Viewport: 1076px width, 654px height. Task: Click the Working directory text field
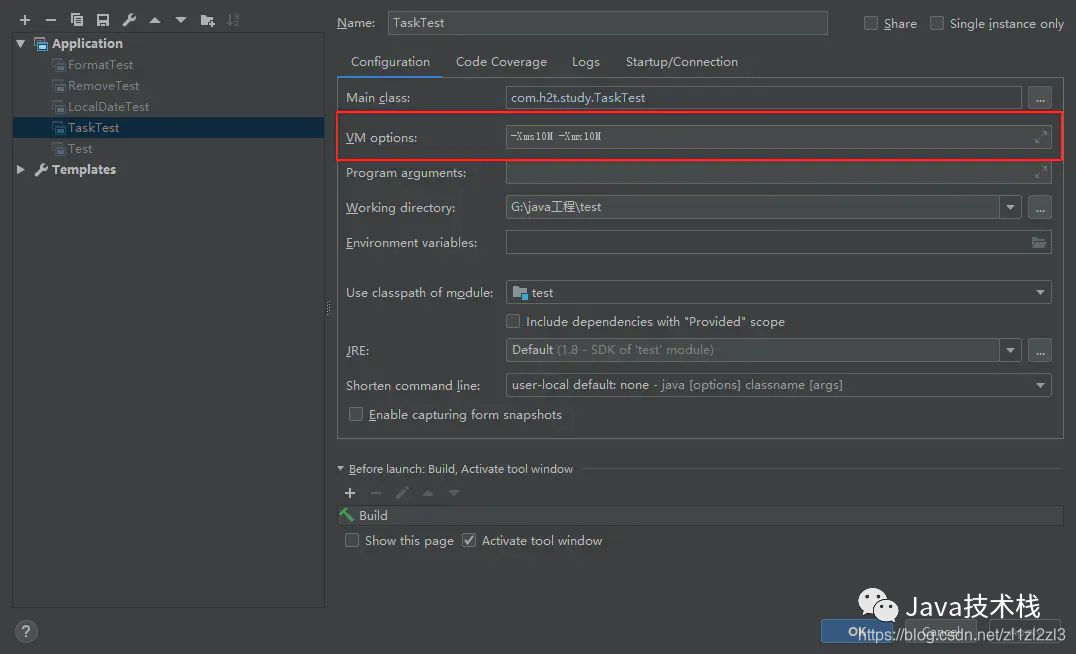point(752,207)
